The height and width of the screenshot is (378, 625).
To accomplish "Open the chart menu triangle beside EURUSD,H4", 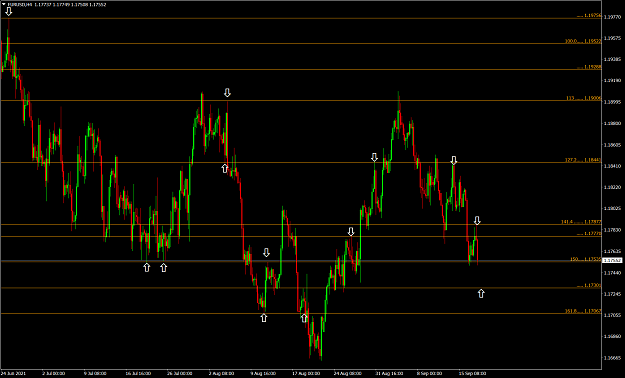I will (x=4, y=4).
